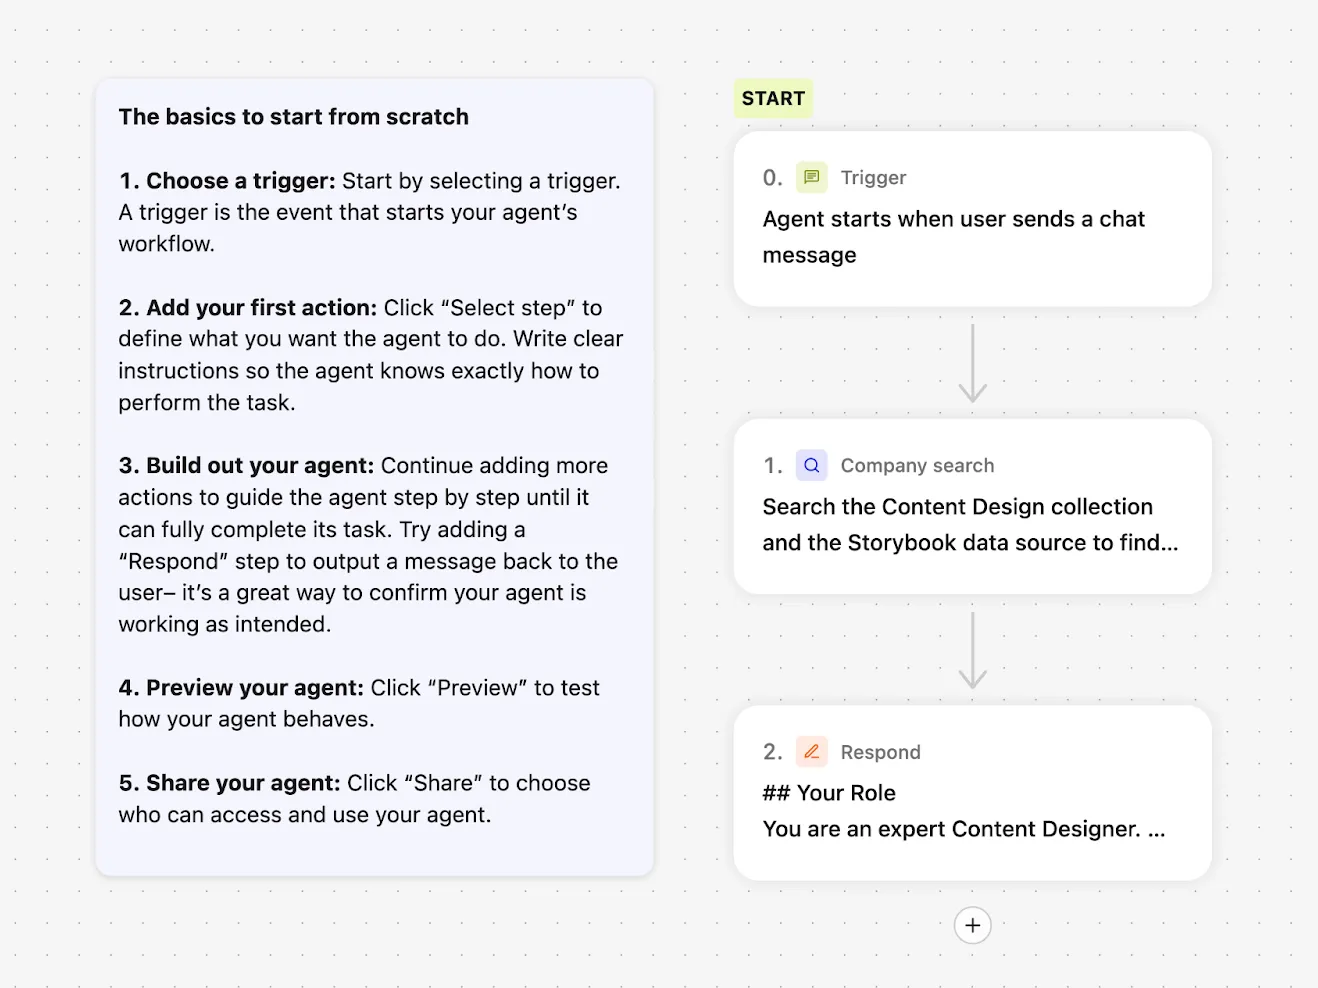The width and height of the screenshot is (1318, 988).
Task: Click "The basics to start from scratch" heading
Action: click(293, 117)
